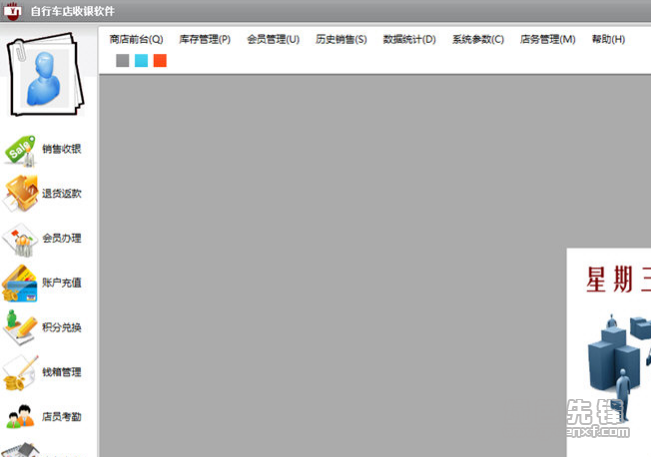651x457 pixels.
Task: Open the 账户充值 account recharge icon
Action: [23, 283]
